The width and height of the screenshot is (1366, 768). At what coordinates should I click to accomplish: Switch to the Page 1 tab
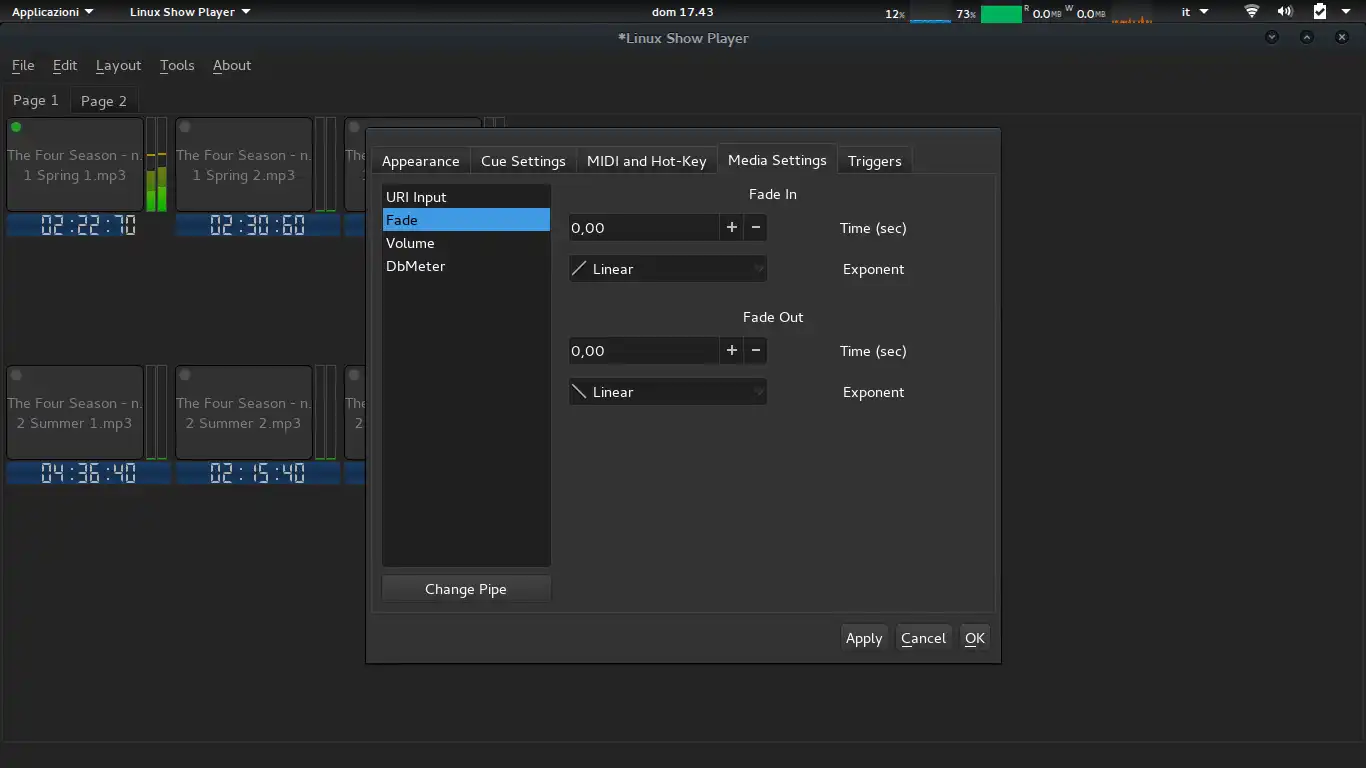click(x=36, y=100)
